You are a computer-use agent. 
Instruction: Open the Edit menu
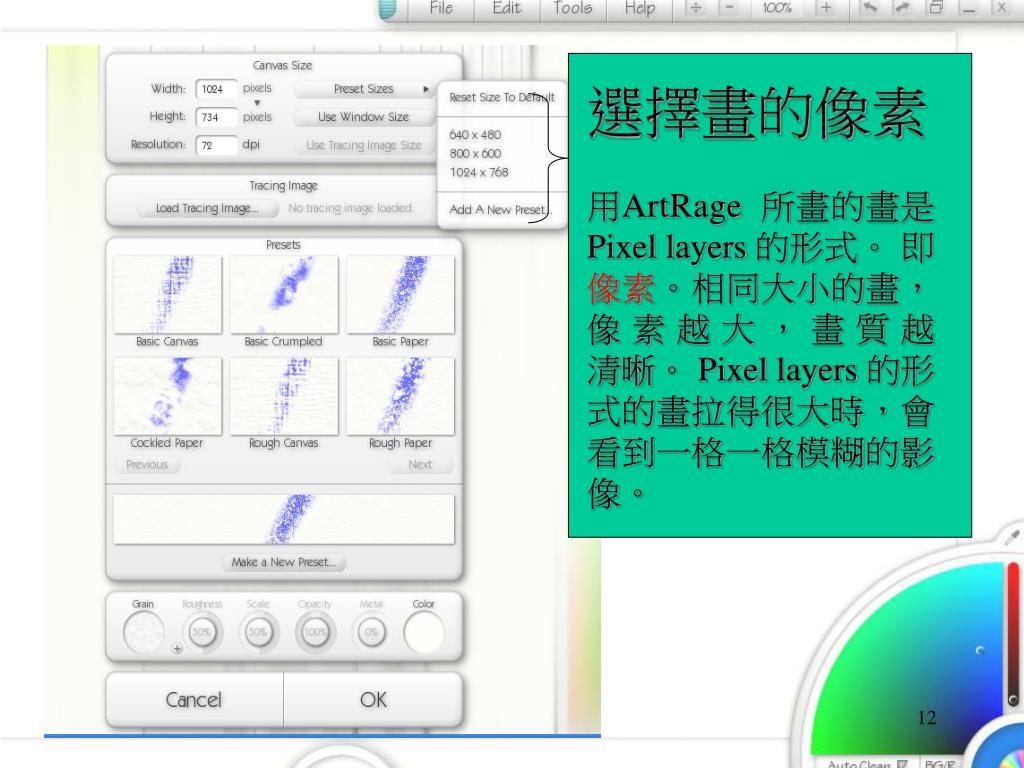click(x=507, y=8)
